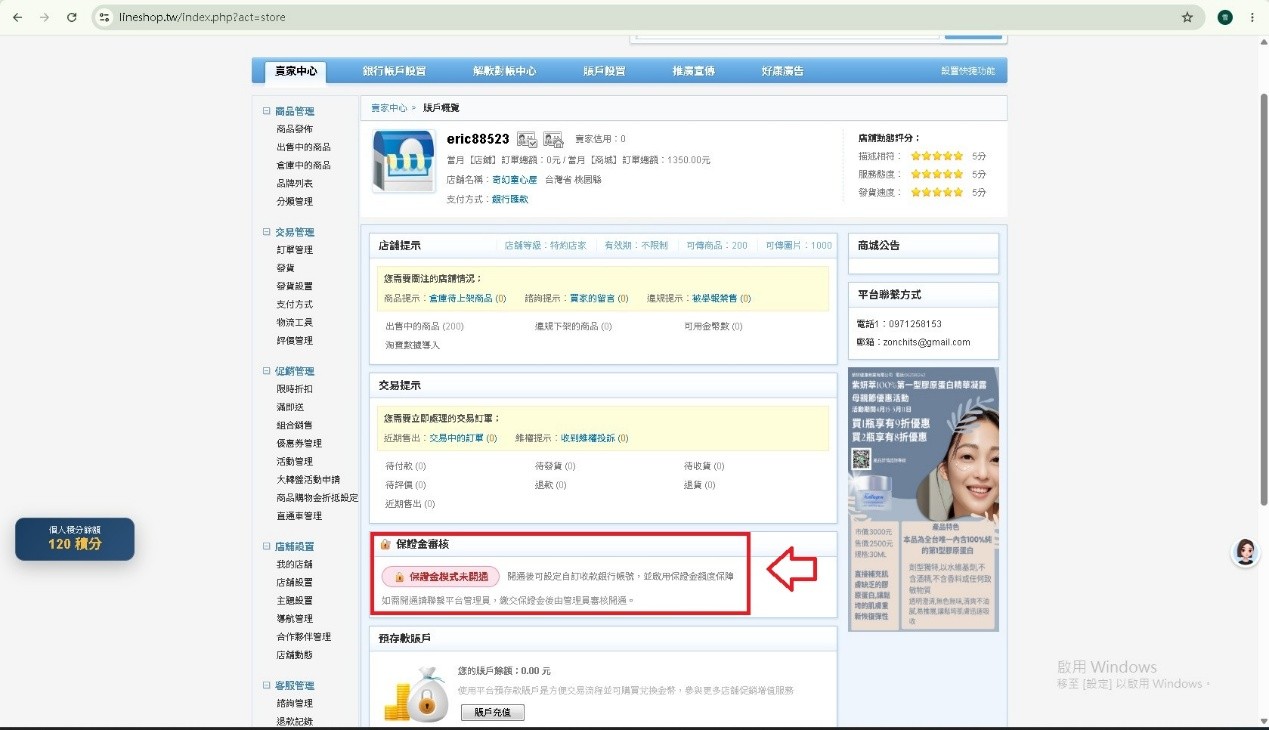
Task: Open 交易中的訂單 link
Action: point(456,438)
